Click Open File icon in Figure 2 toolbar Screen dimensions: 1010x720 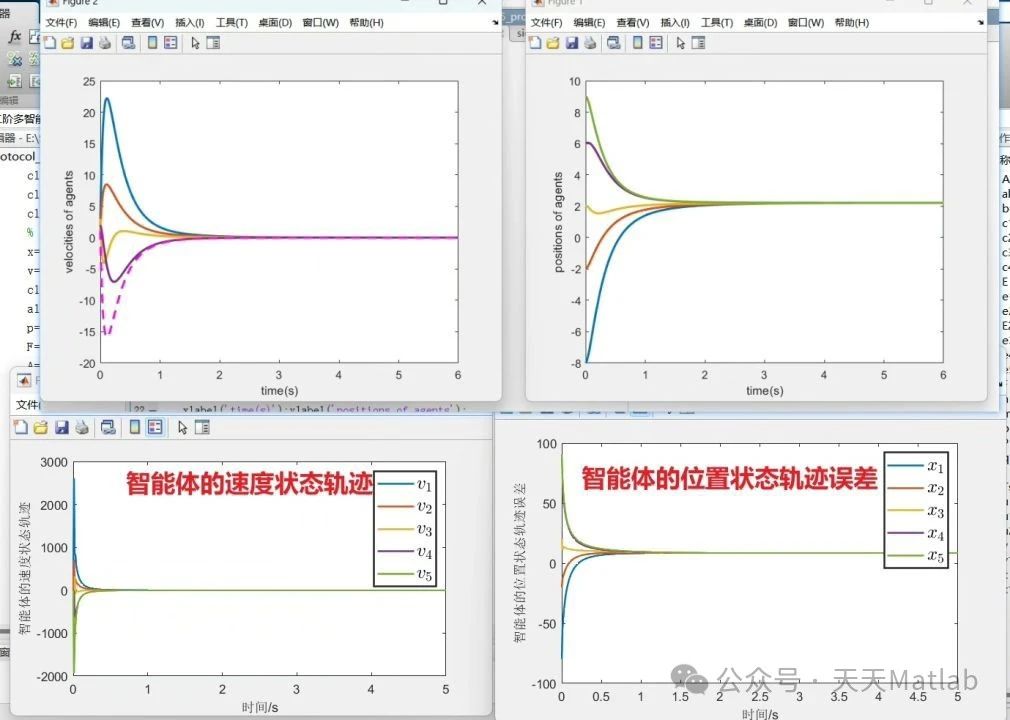coord(68,43)
